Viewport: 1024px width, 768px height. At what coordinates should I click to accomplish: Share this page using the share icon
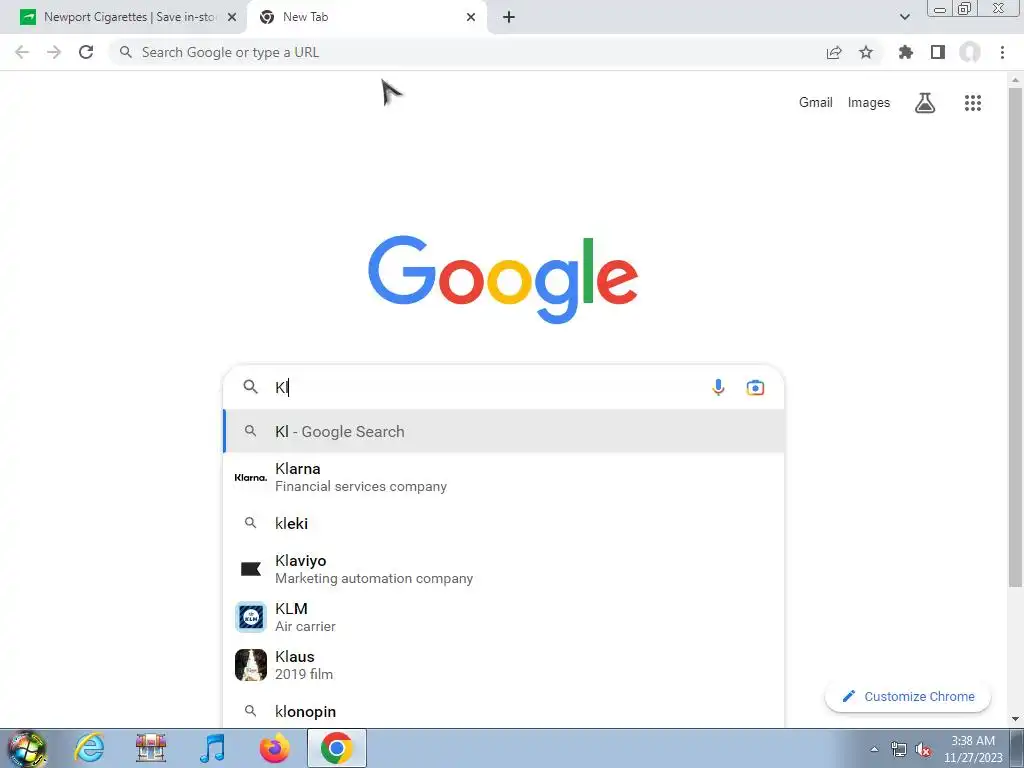pyautogui.click(x=834, y=52)
